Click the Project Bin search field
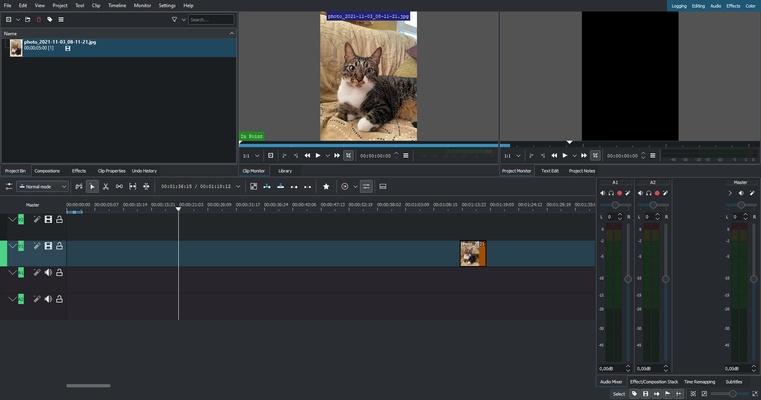The image size is (761, 400). pyautogui.click(x=211, y=19)
